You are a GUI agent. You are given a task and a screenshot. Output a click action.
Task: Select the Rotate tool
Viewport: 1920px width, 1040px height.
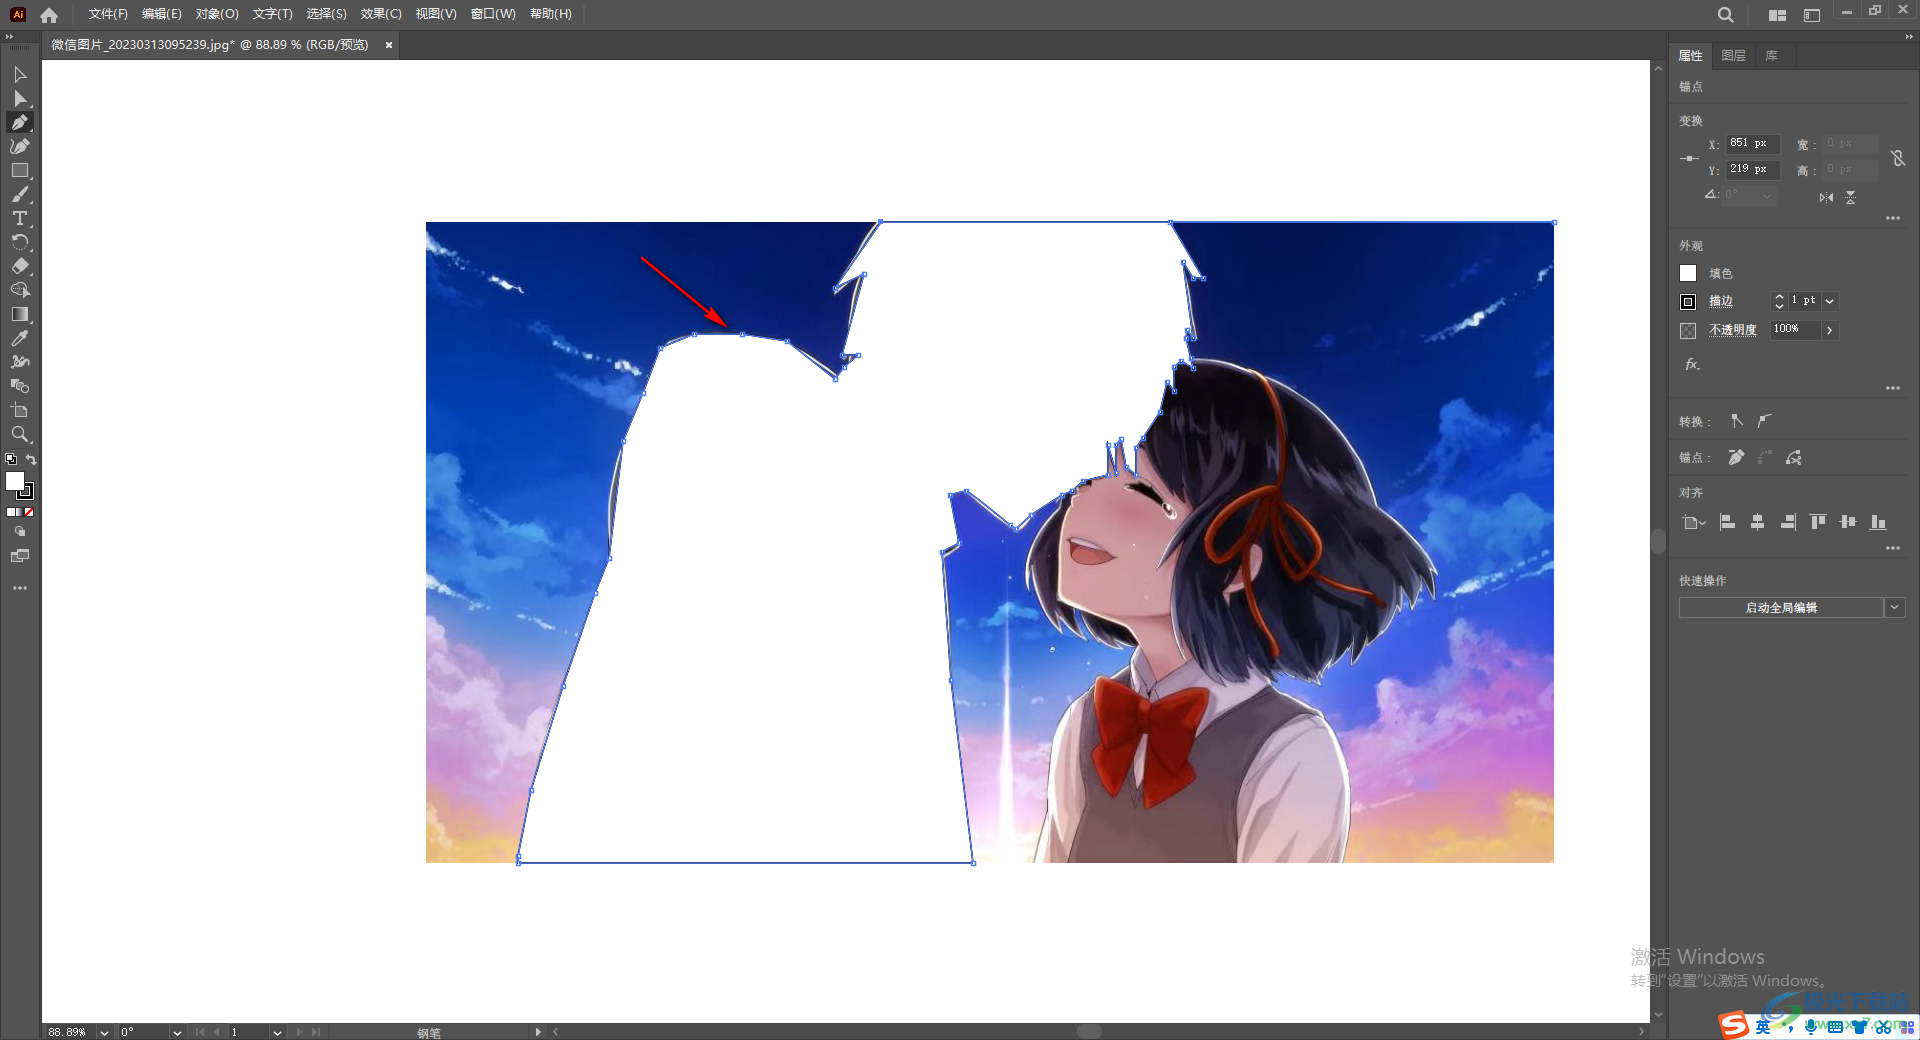click(20, 243)
